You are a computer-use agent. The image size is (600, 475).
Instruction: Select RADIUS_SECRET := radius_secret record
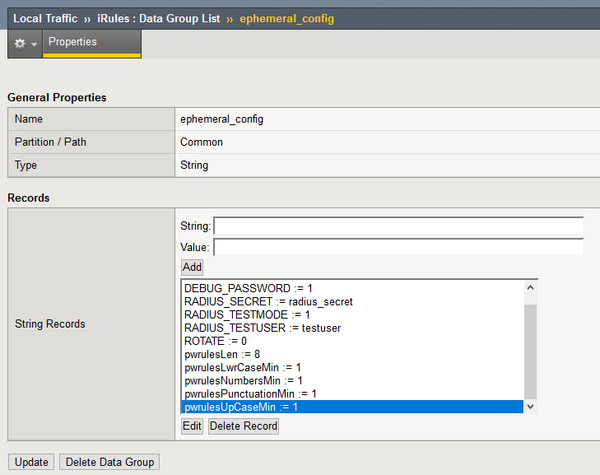coord(268,301)
